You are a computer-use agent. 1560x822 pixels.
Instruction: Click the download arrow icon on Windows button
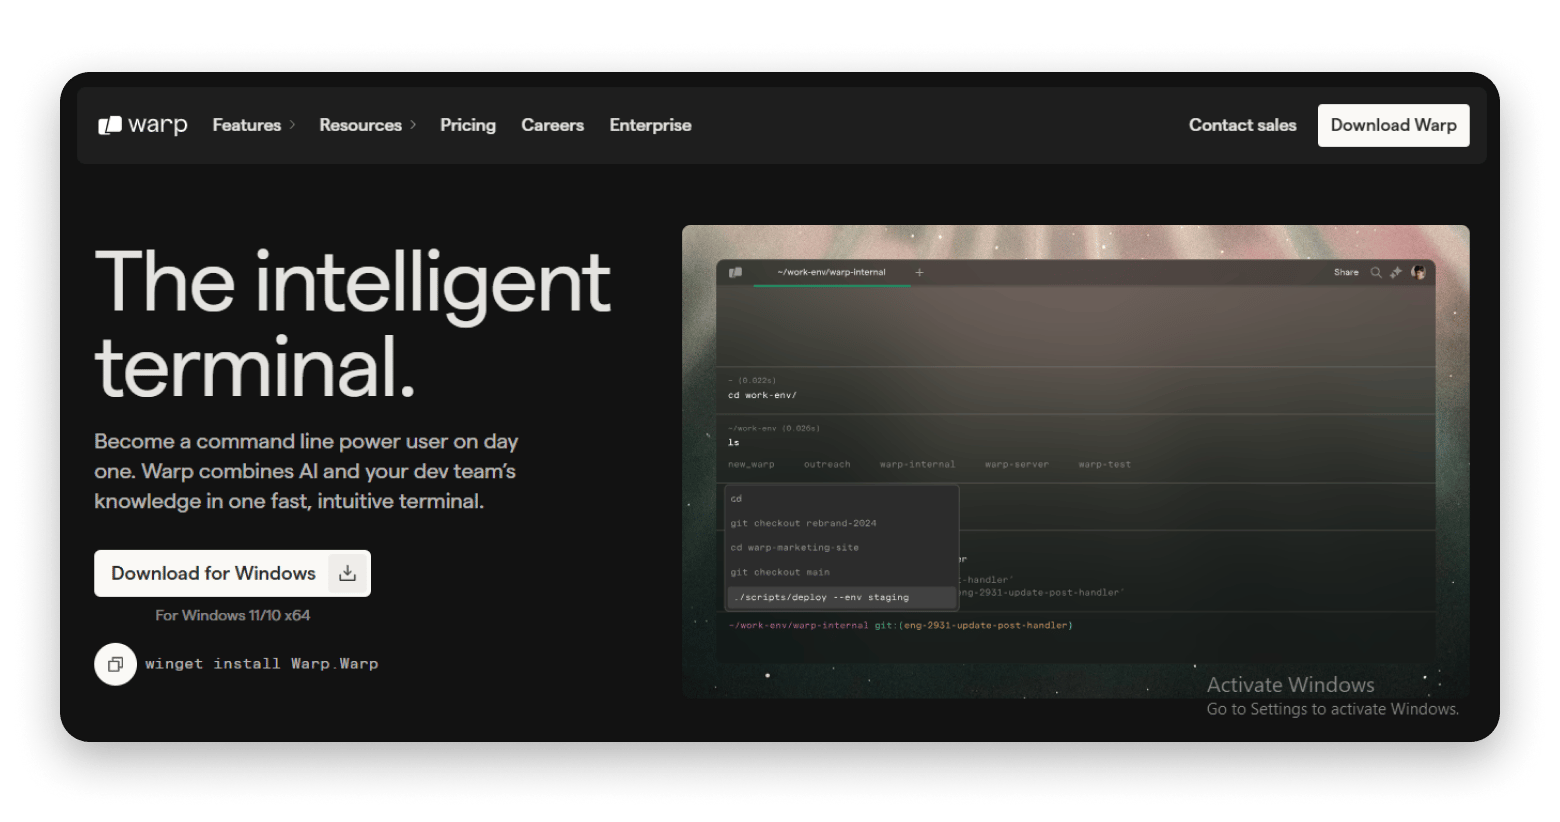pyautogui.click(x=347, y=573)
